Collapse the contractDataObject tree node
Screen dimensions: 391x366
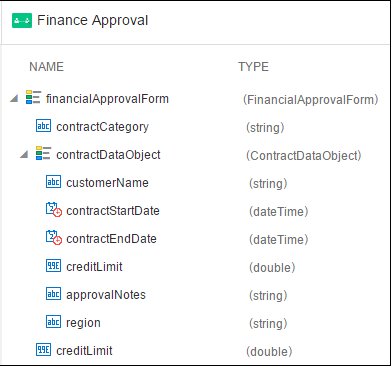pyautogui.click(x=24, y=154)
